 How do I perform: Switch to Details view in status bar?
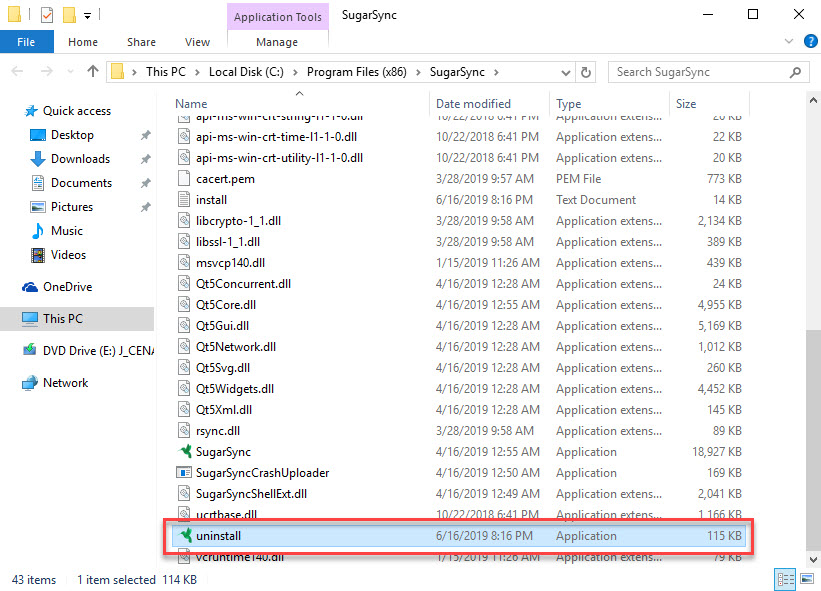click(x=785, y=579)
